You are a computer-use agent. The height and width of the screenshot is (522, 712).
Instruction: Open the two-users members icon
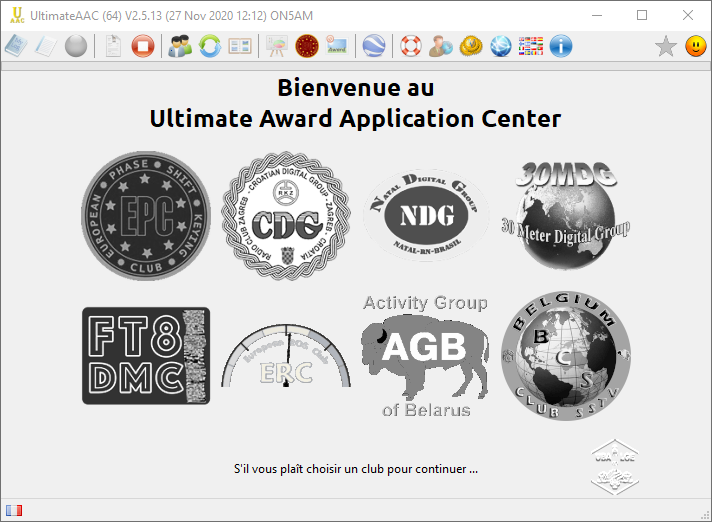[180, 46]
